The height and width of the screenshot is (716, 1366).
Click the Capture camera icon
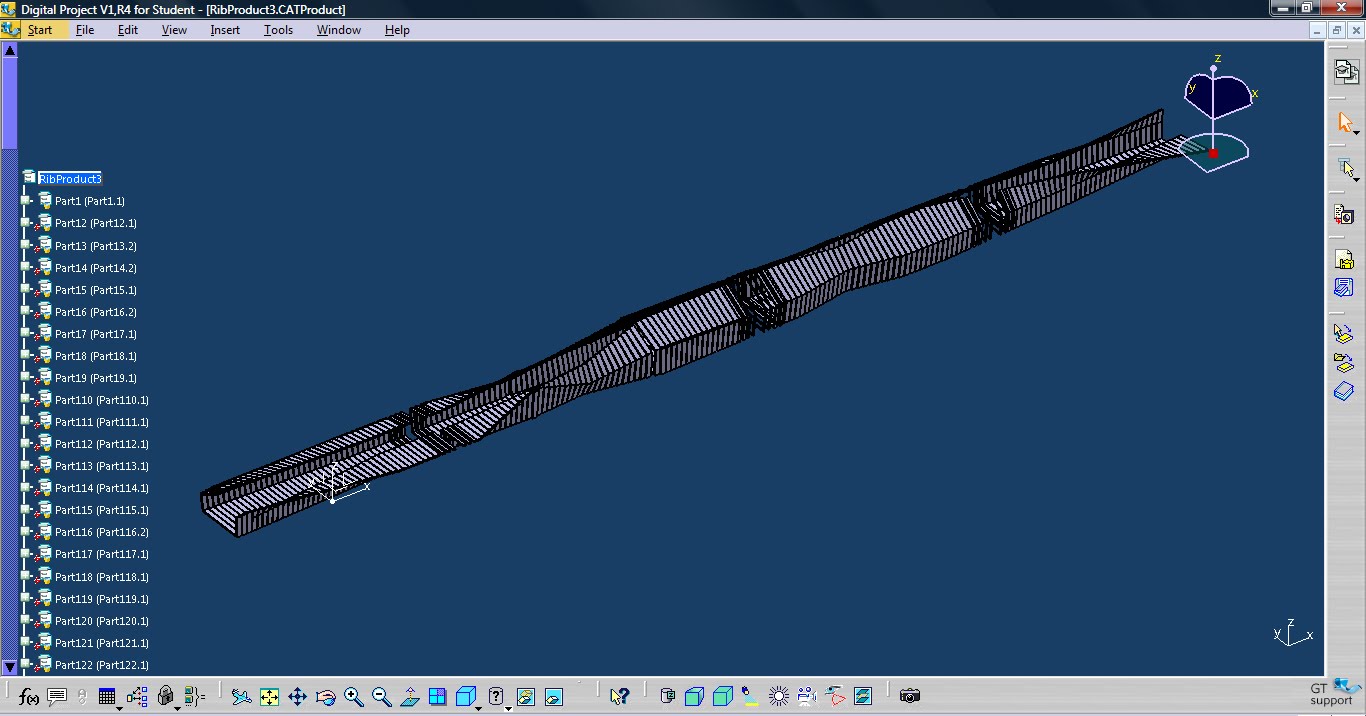click(909, 696)
